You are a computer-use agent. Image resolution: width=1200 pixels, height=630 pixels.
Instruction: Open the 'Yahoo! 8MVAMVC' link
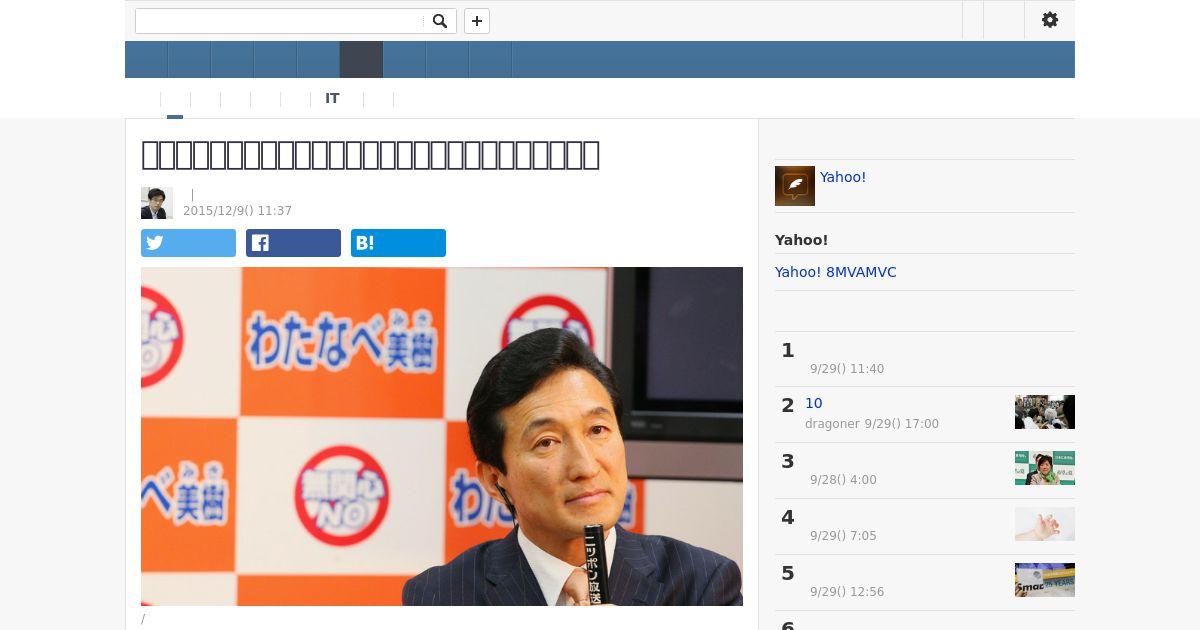[835, 272]
